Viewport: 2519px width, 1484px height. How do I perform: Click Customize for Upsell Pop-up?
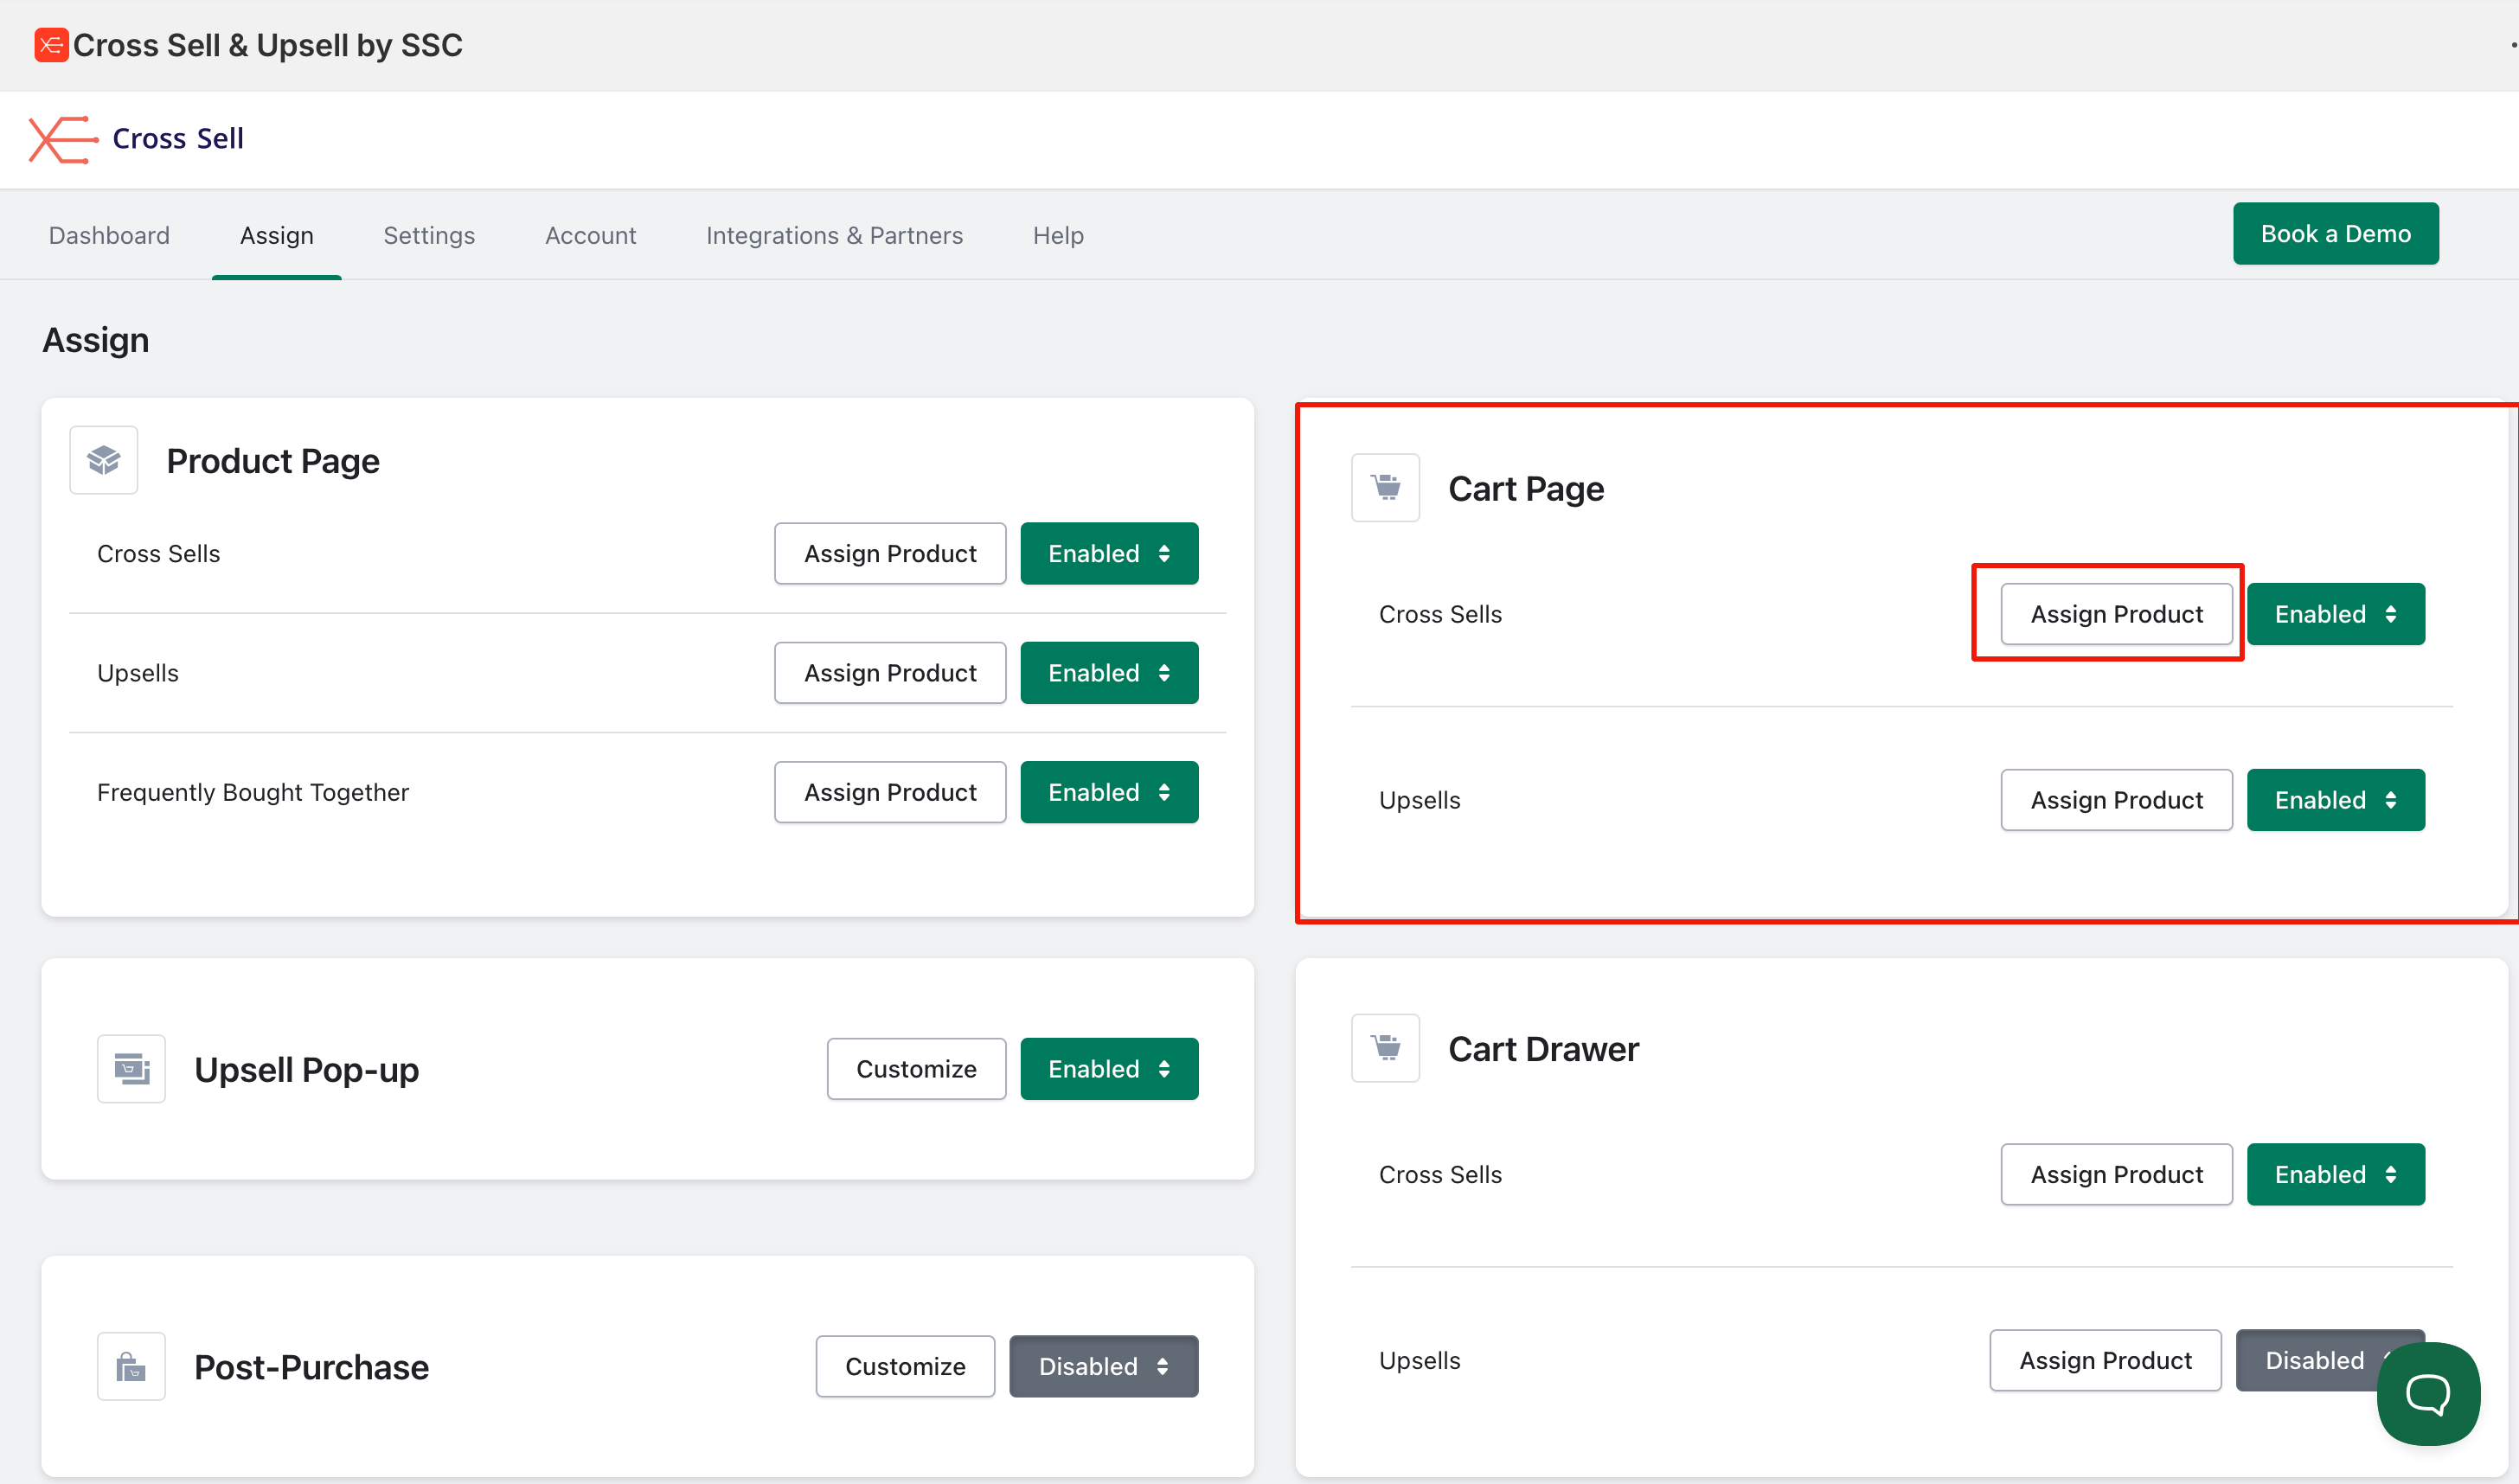click(915, 1069)
